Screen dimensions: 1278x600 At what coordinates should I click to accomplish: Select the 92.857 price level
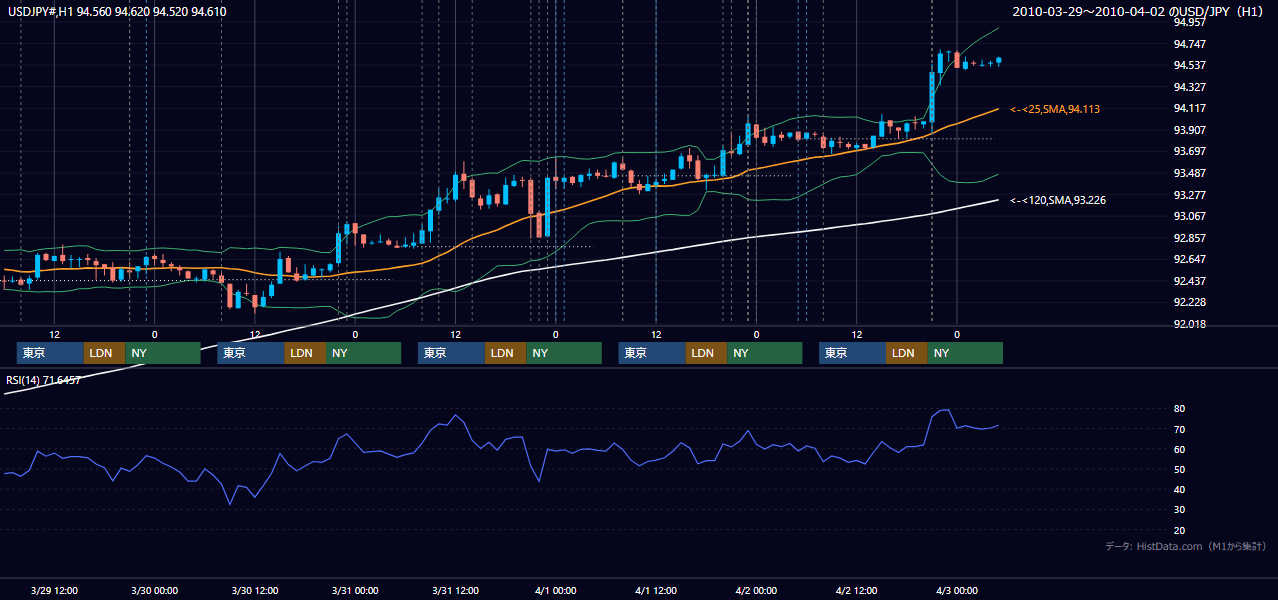point(1188,238)
